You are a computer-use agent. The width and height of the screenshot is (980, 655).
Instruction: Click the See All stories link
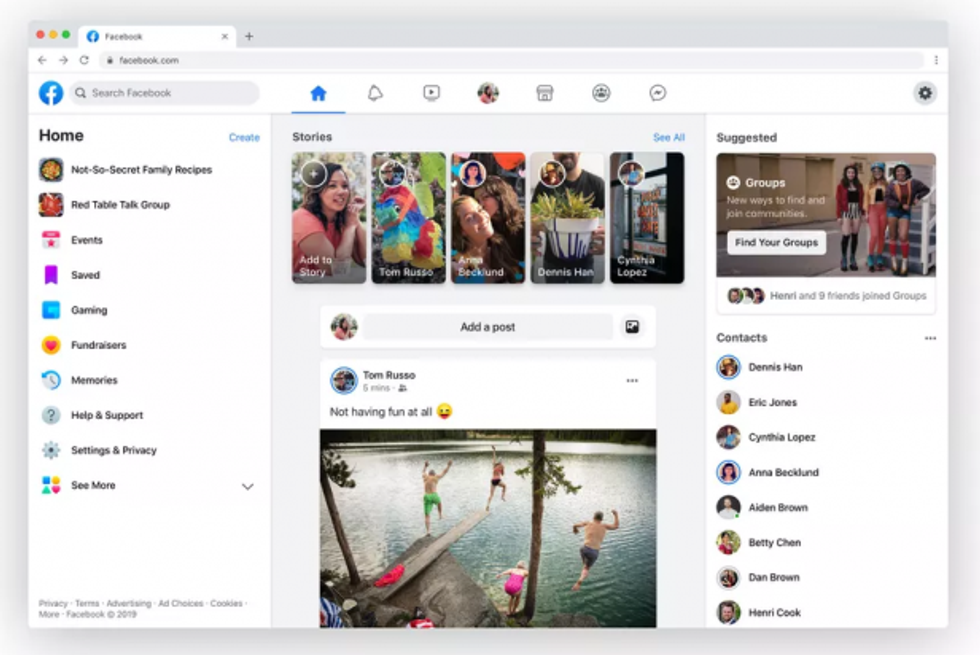point(669,138)
